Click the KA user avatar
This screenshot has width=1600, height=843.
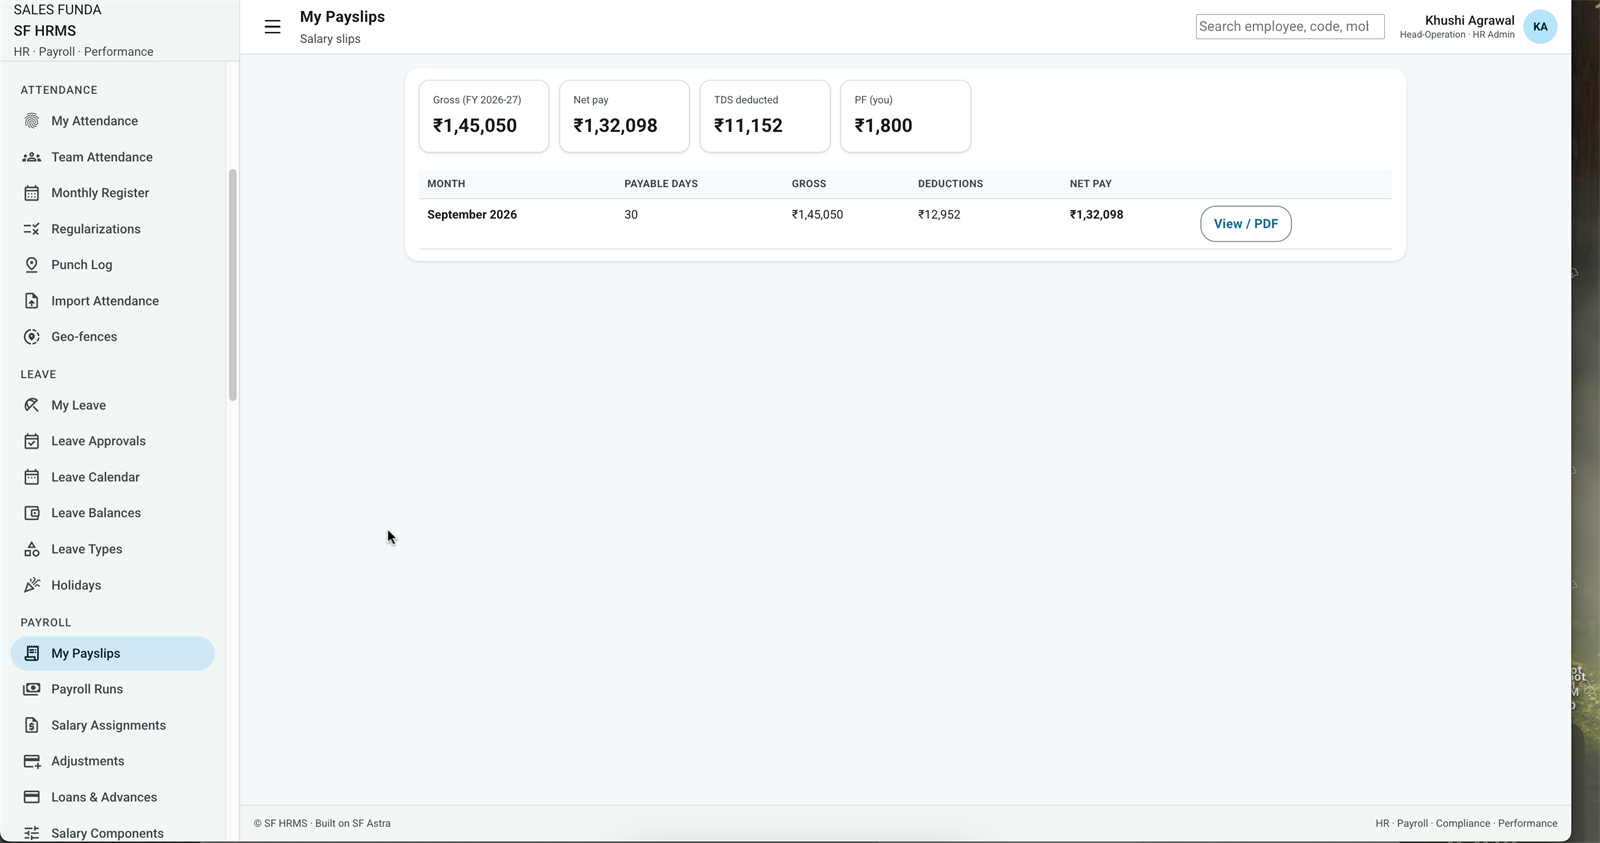coord(1540,27)
